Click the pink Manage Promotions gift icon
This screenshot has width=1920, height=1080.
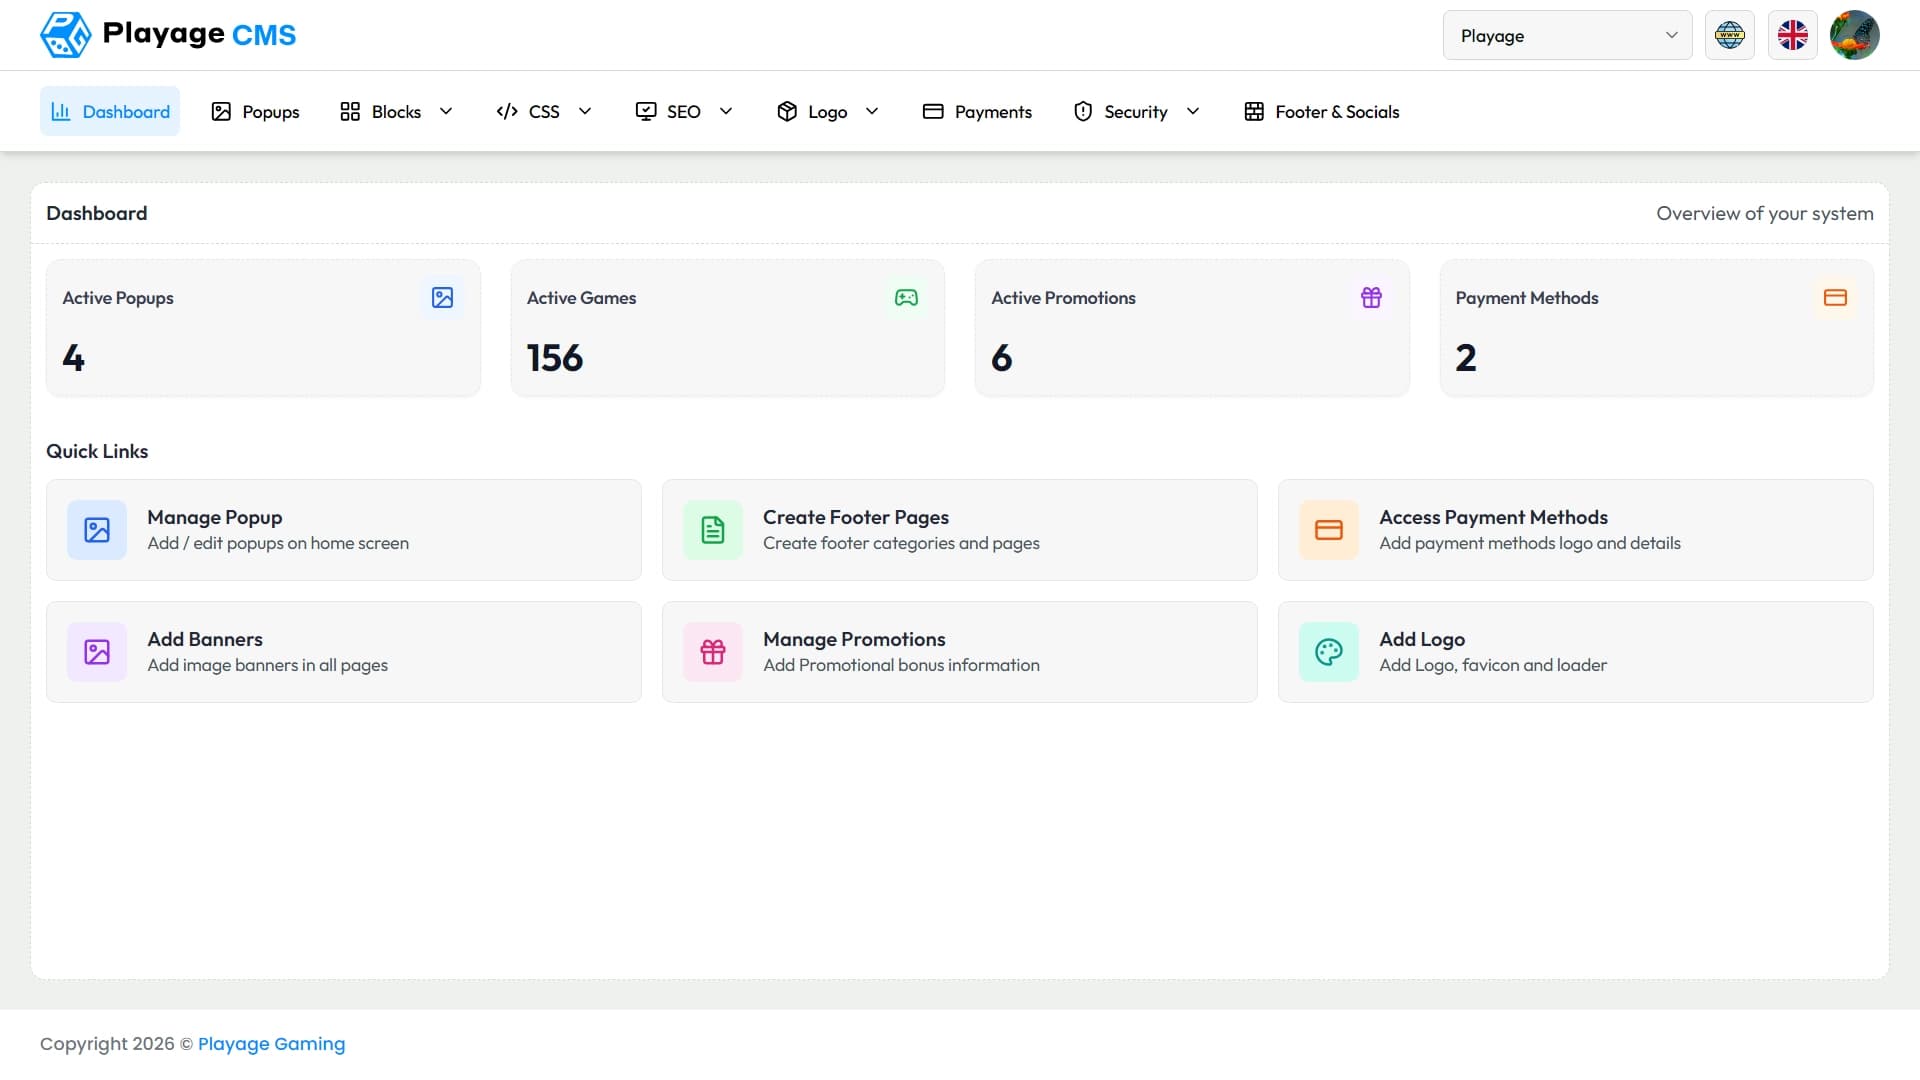(713, 652)
